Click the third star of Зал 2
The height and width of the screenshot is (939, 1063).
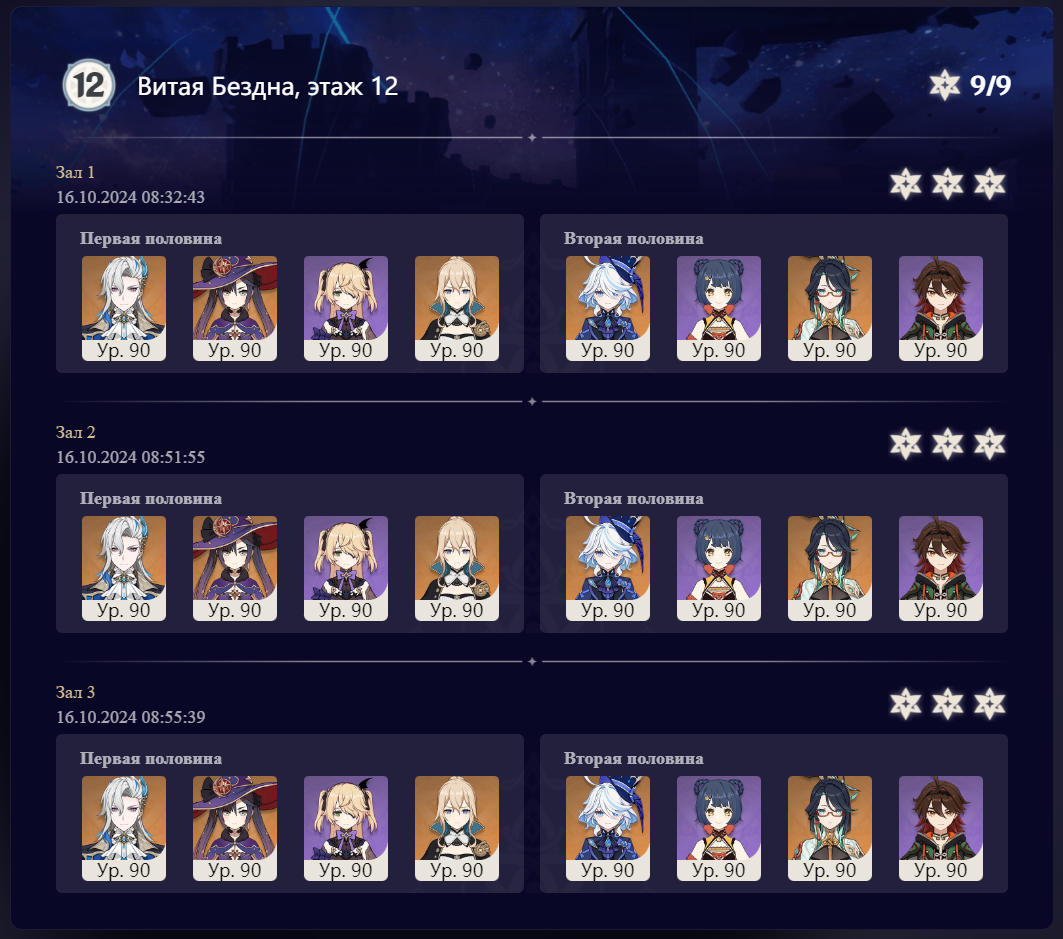point(990,444)
